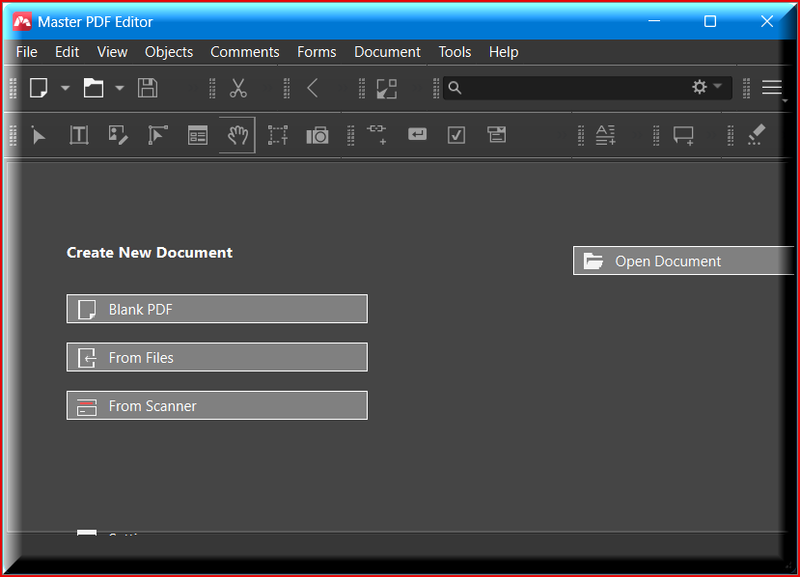
Task: Open the Forms menu
Action: (317, 52)
